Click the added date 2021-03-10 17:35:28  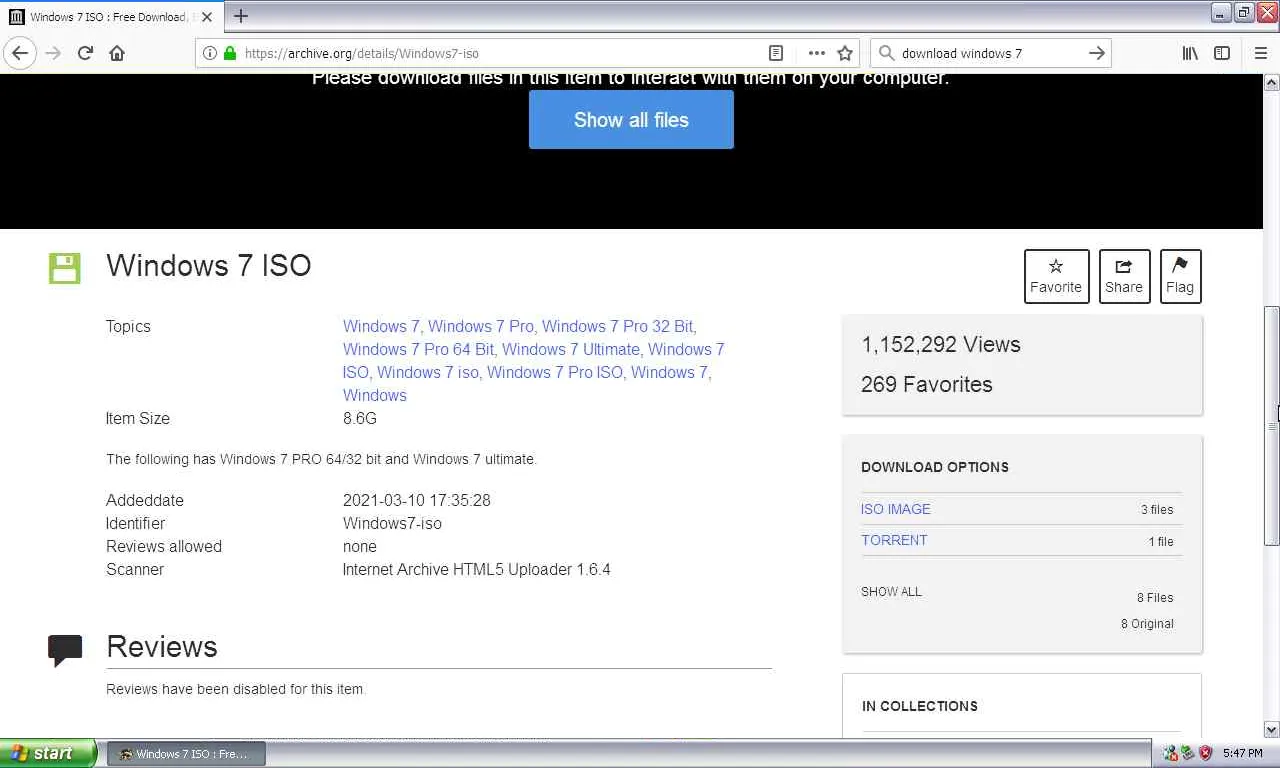tap(417, 500)
